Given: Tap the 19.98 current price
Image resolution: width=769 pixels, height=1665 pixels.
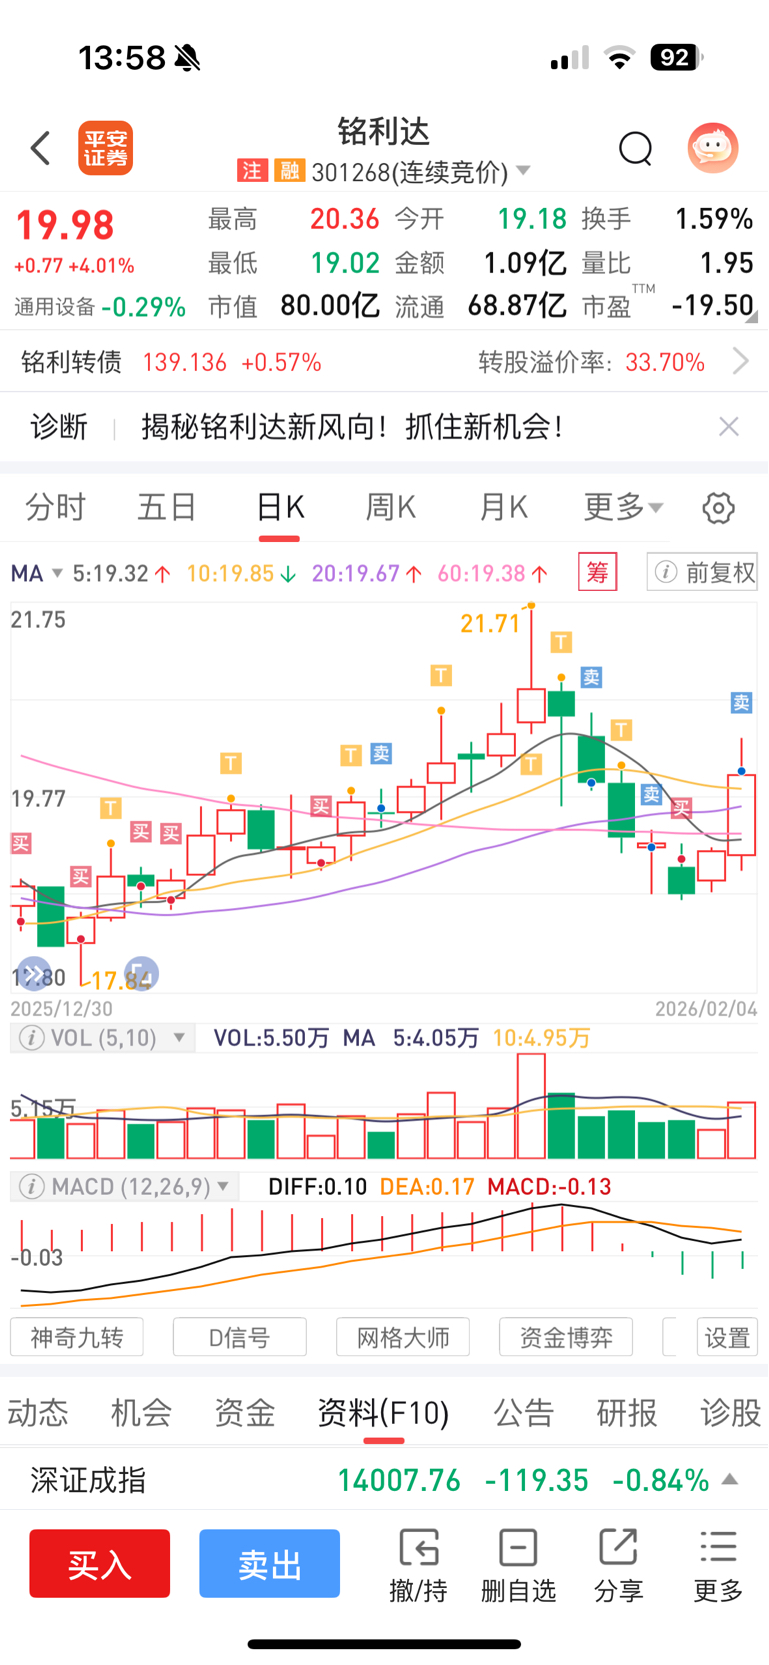Looking at the screenshot, I should tap(65, 225).
